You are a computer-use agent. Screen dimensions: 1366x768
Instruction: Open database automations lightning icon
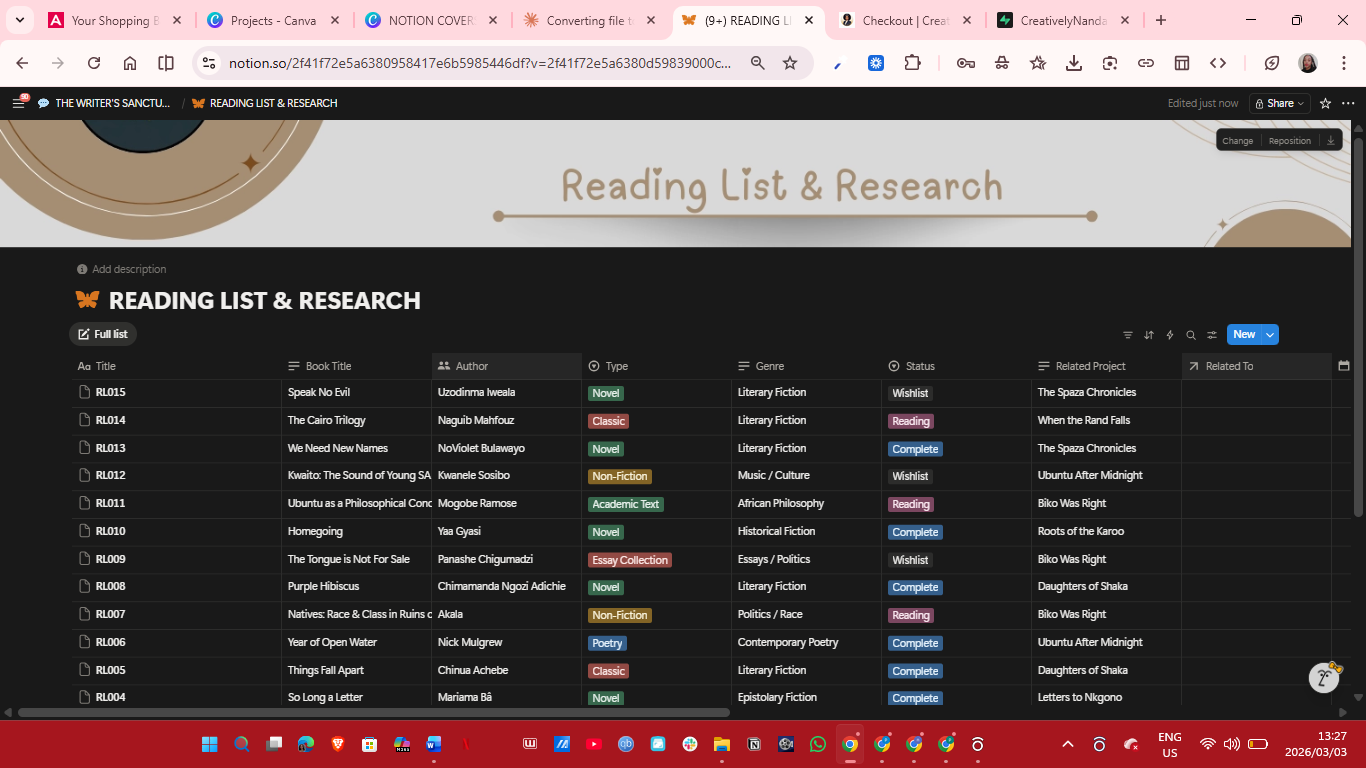click(1169, 334)
